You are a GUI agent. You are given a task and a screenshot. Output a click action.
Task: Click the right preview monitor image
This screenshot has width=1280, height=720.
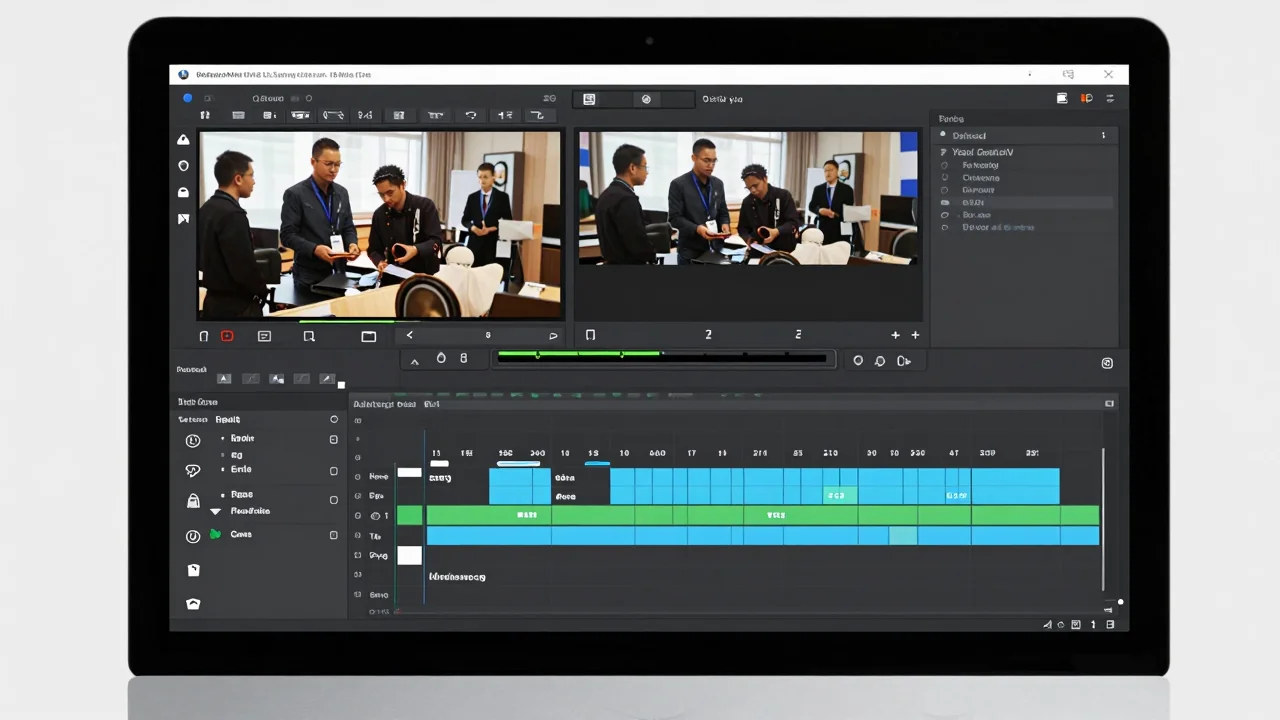748,198
